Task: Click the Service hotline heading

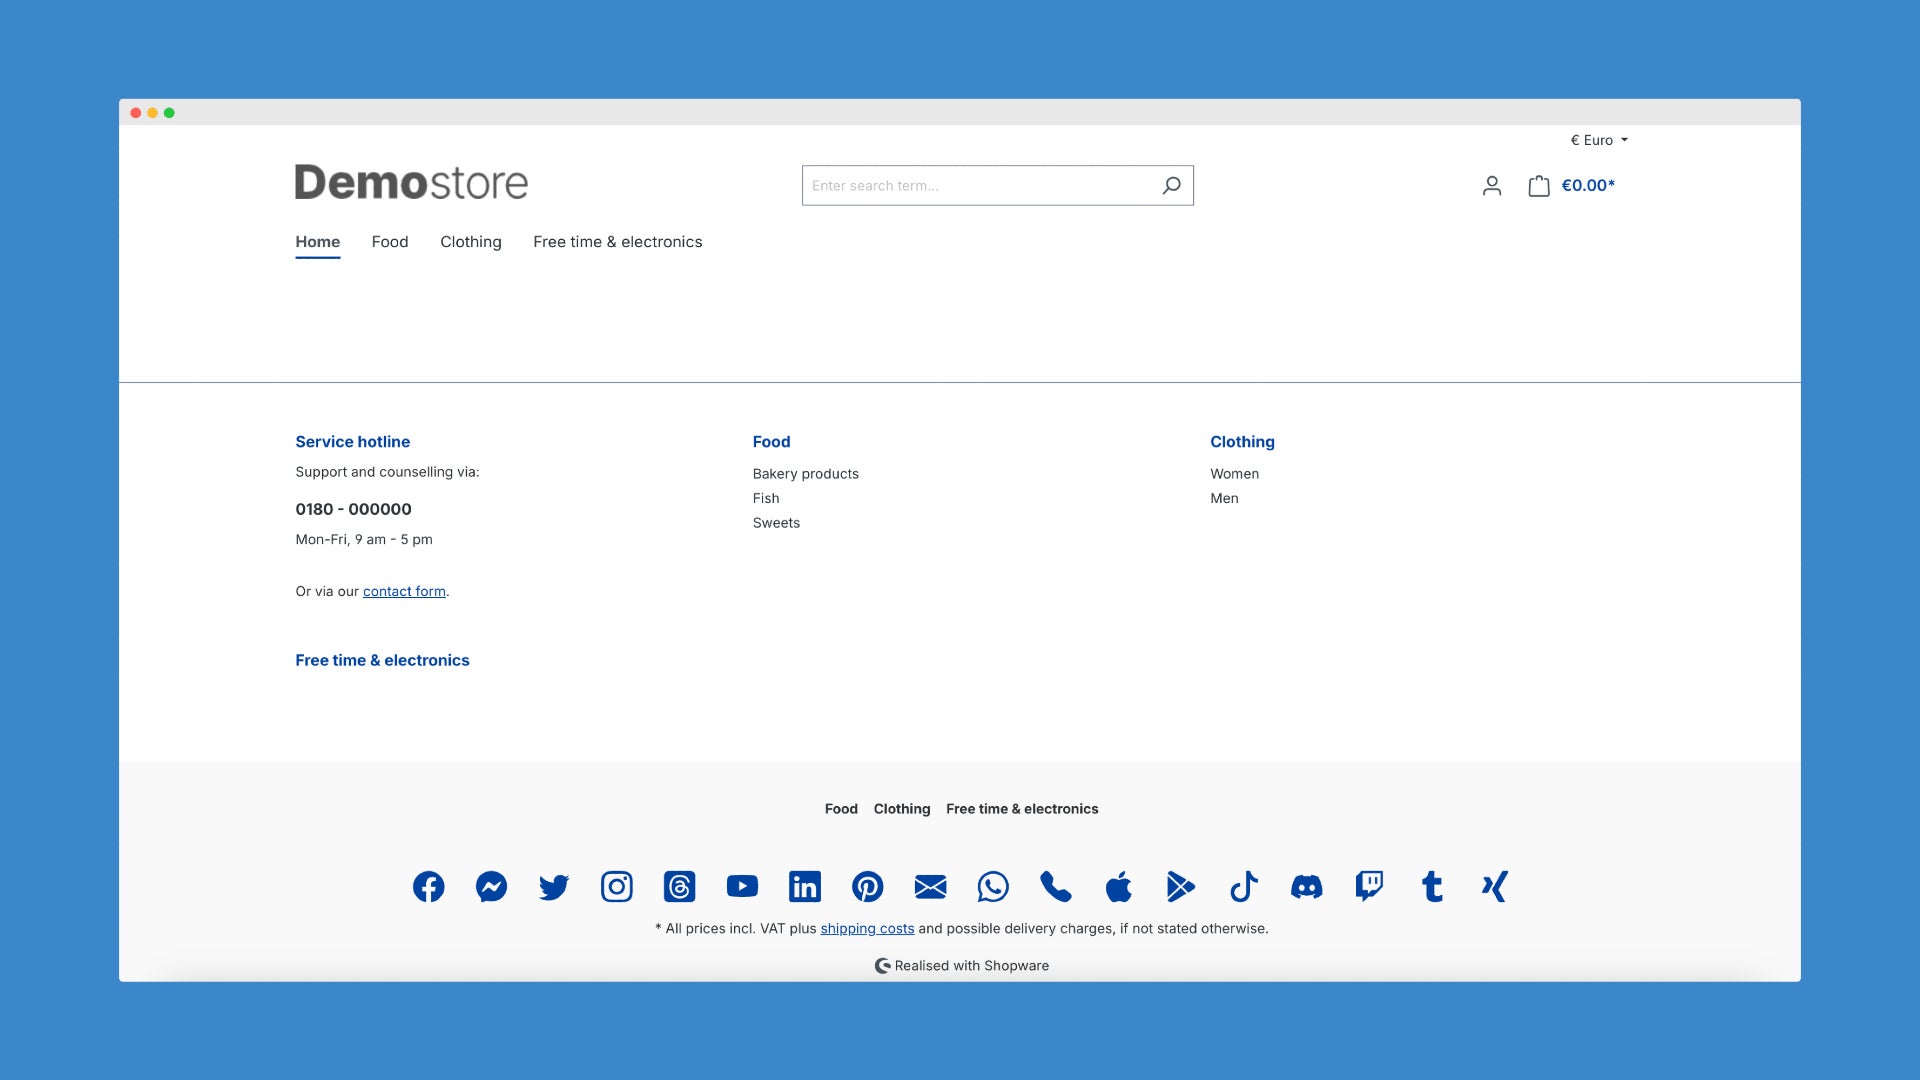Action: (x=352, y=442)
